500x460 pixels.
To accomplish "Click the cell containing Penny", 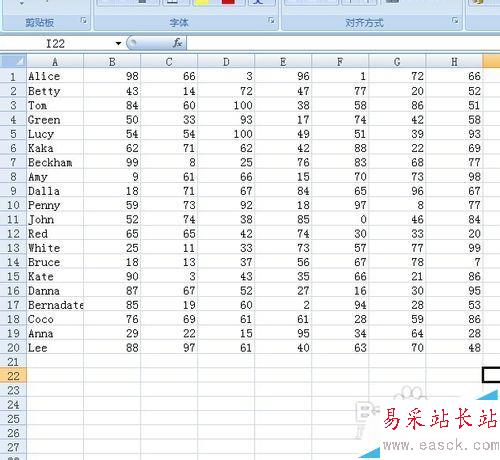I will 55,205.
